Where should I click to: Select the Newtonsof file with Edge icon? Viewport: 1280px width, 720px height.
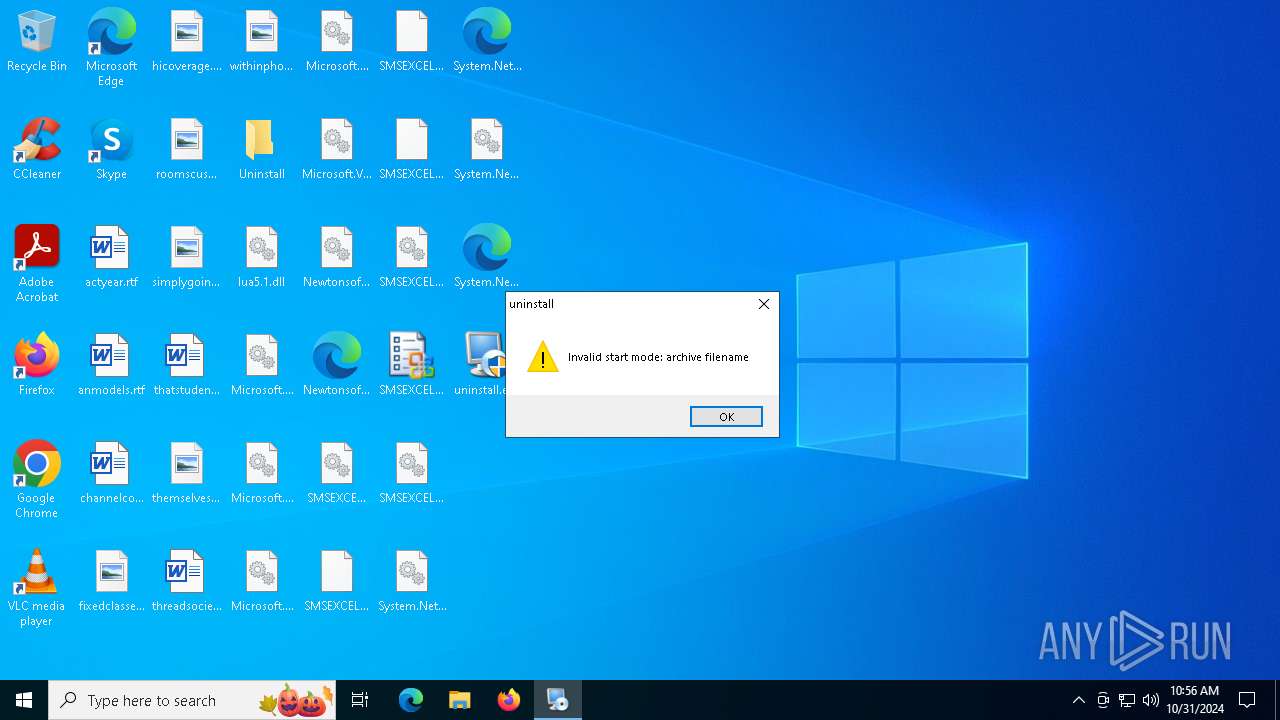pos(337,366)
